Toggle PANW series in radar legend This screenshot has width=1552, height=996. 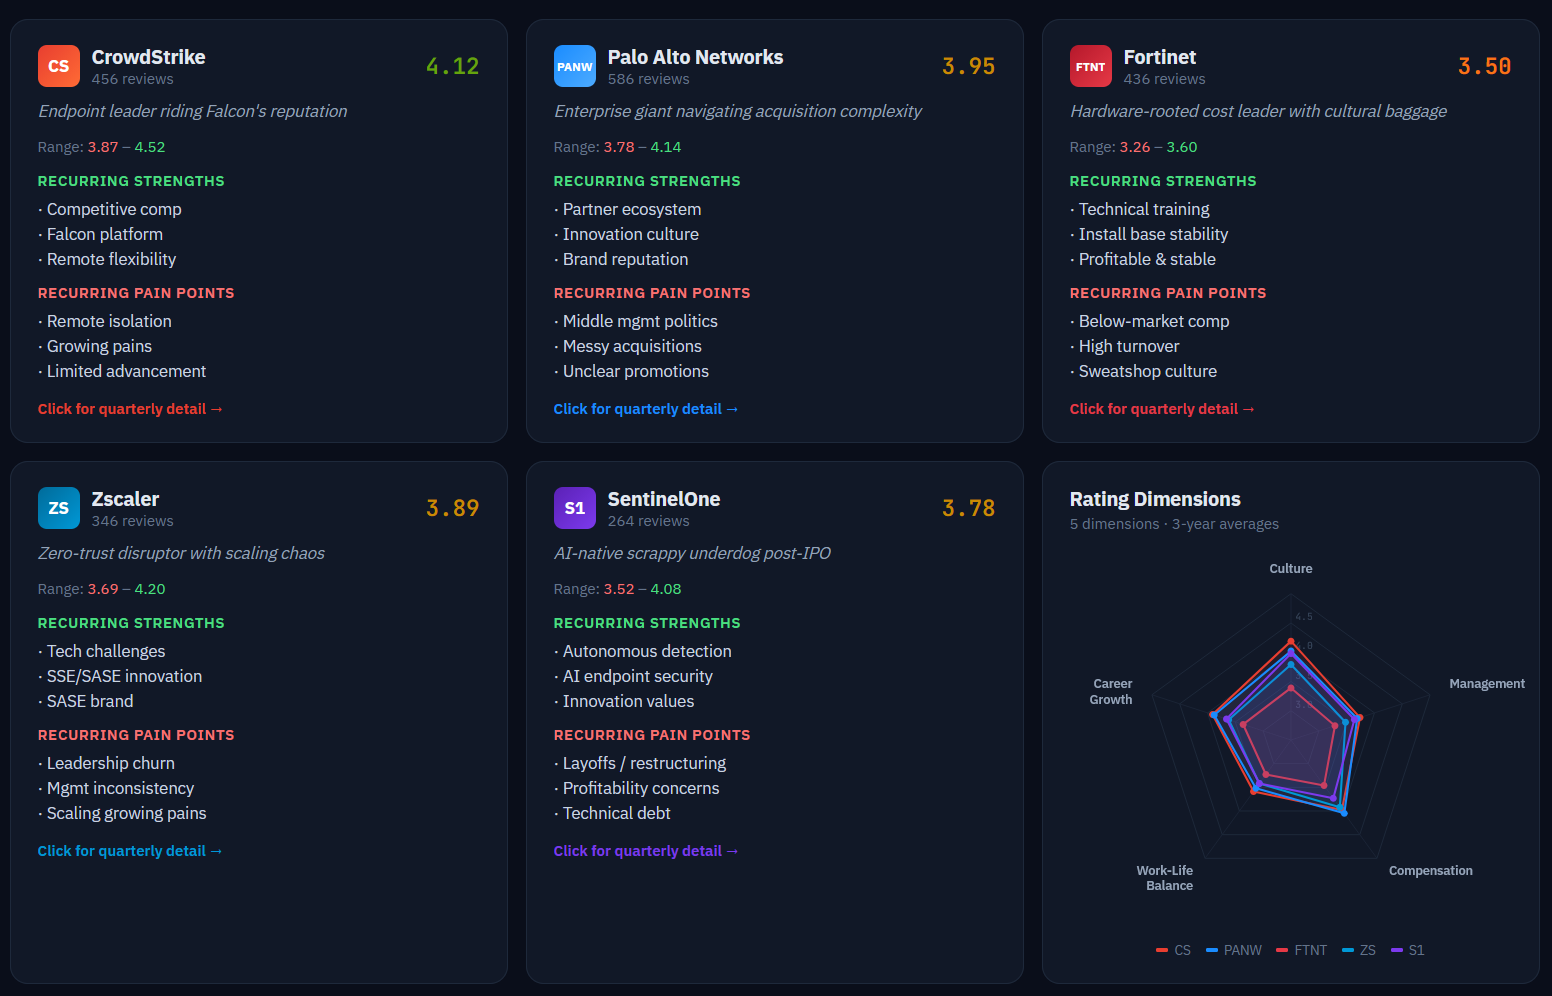point(1234,950)
